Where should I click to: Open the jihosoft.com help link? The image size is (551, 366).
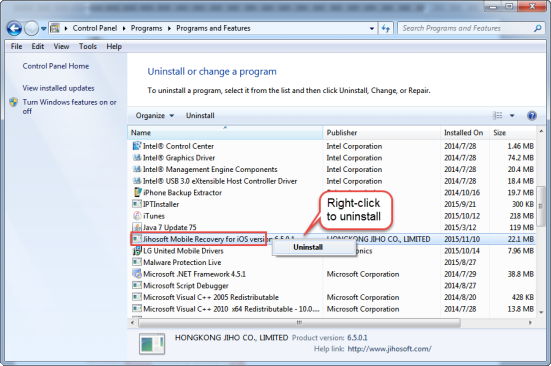[389, 349]
